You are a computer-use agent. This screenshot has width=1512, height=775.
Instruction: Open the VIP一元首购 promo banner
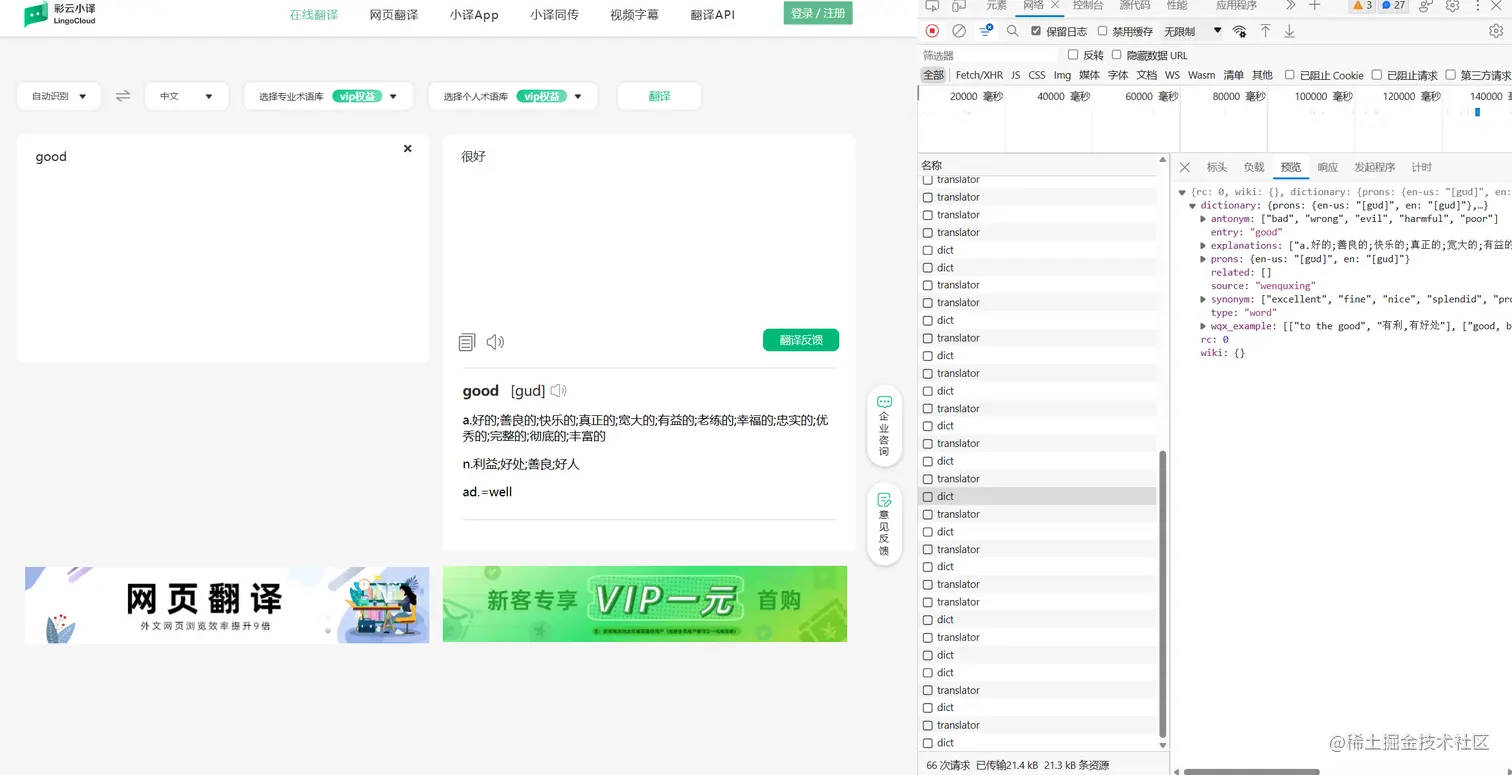click(x=645, y=604)
